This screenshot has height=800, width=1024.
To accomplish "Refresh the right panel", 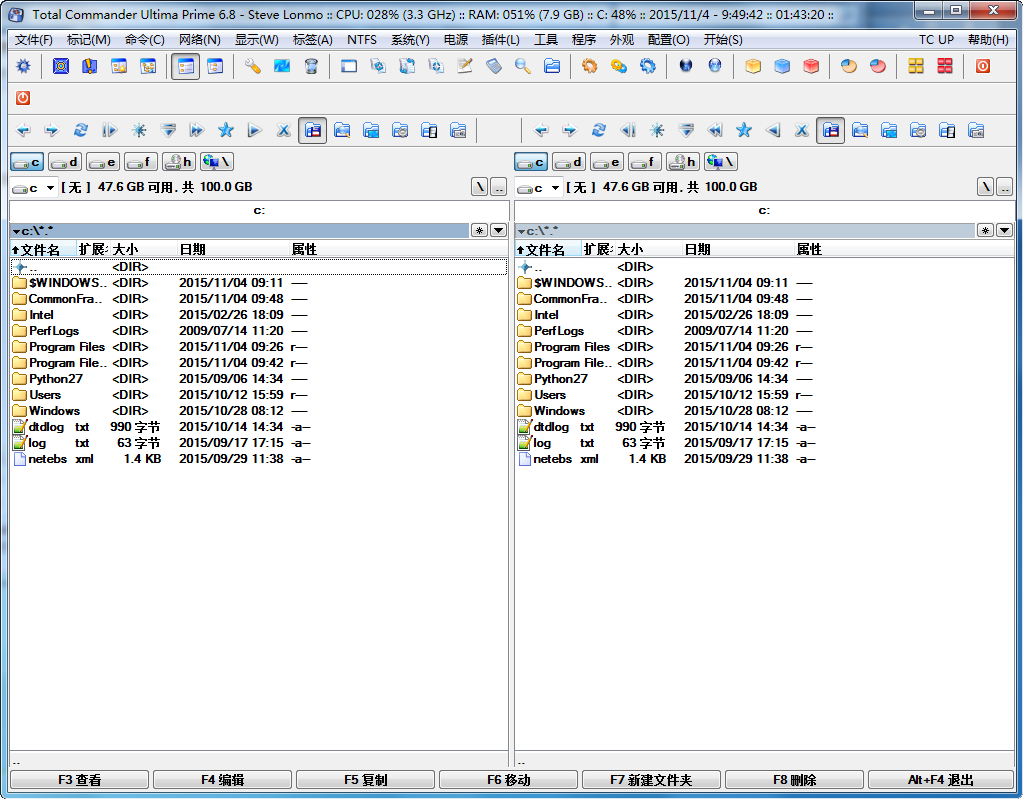I will tap(599, 131).
